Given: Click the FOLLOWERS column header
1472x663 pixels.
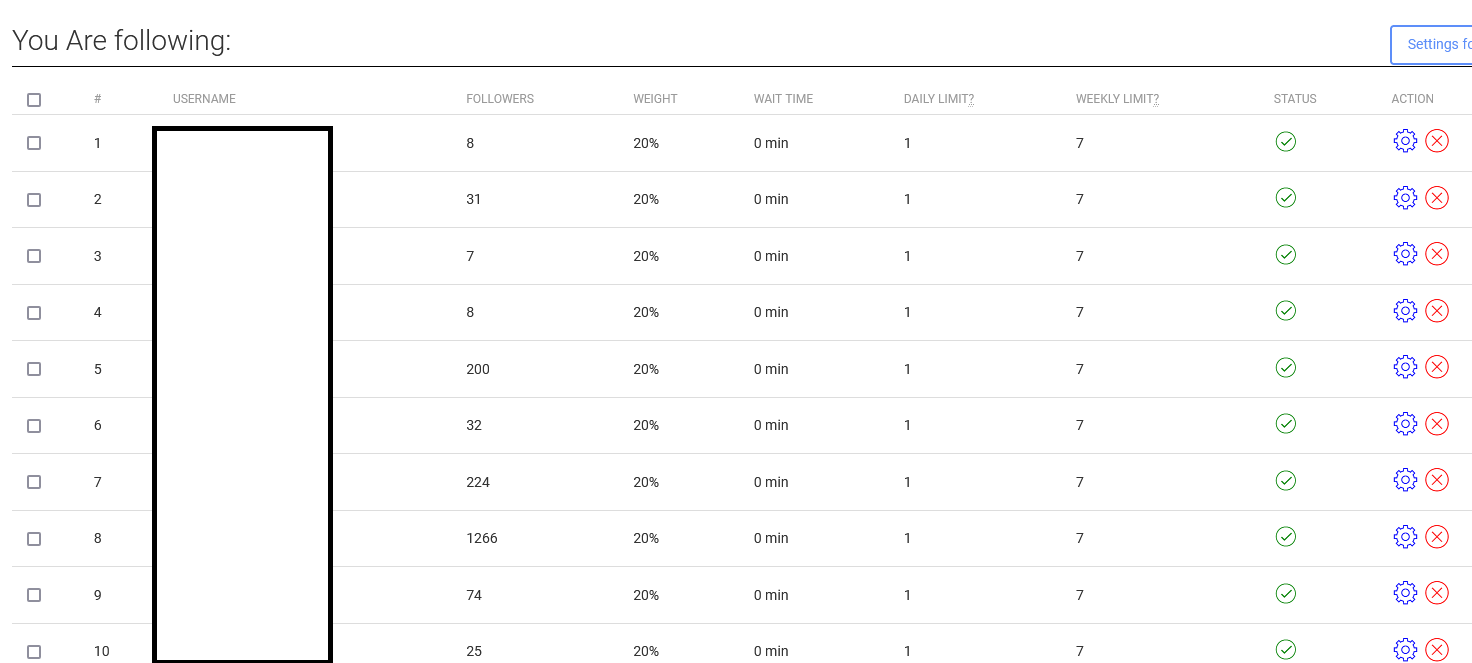Looking at the screenshot, I should pos(500,99).
